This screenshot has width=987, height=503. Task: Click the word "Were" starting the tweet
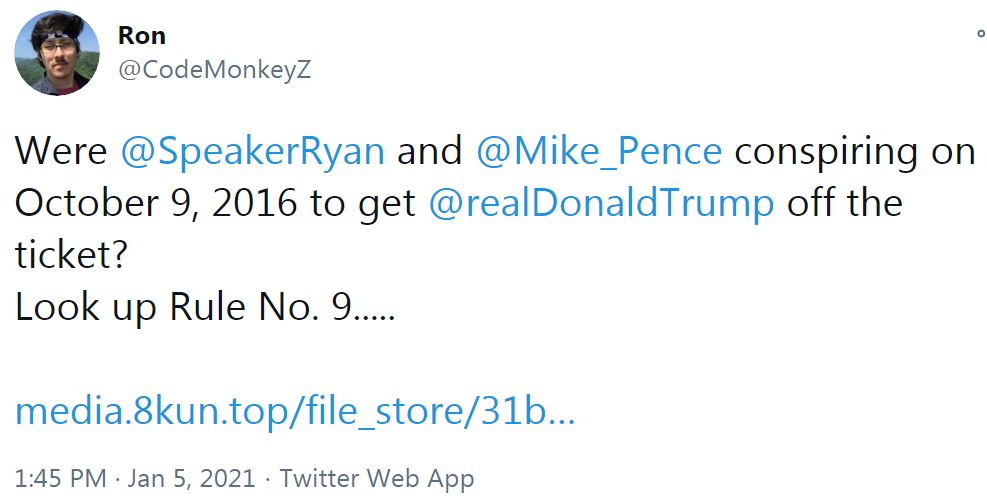click(x=61, y=152)
